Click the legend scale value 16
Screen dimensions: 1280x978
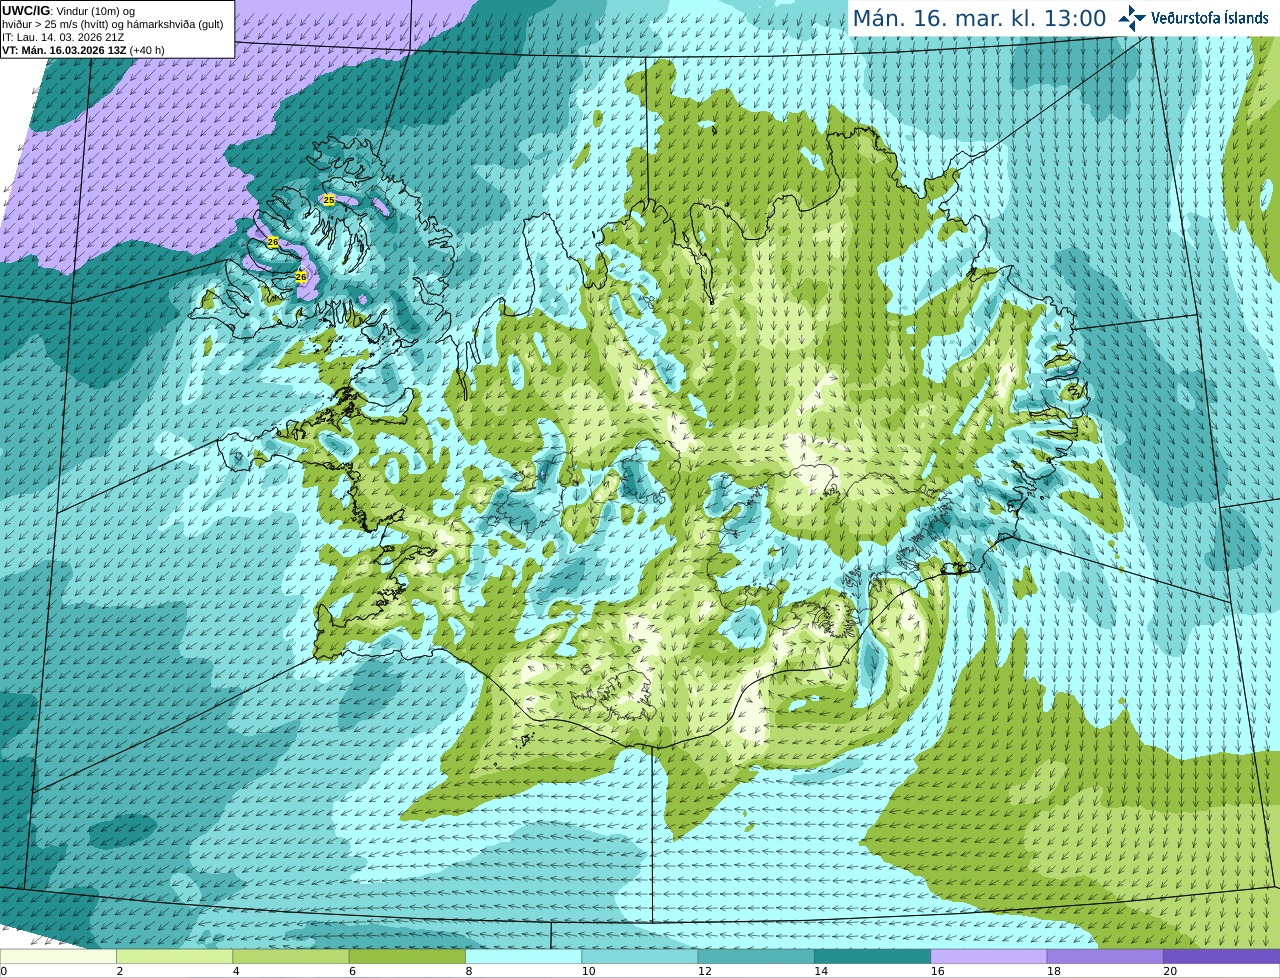(x=938, y=971)
